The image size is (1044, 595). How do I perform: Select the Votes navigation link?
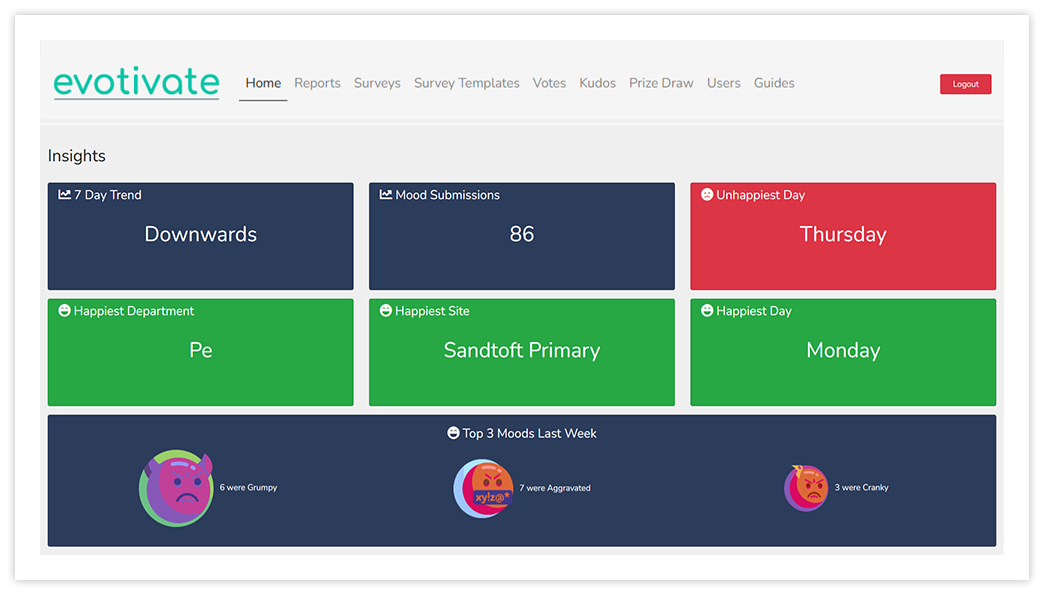(x=549, y=83)
